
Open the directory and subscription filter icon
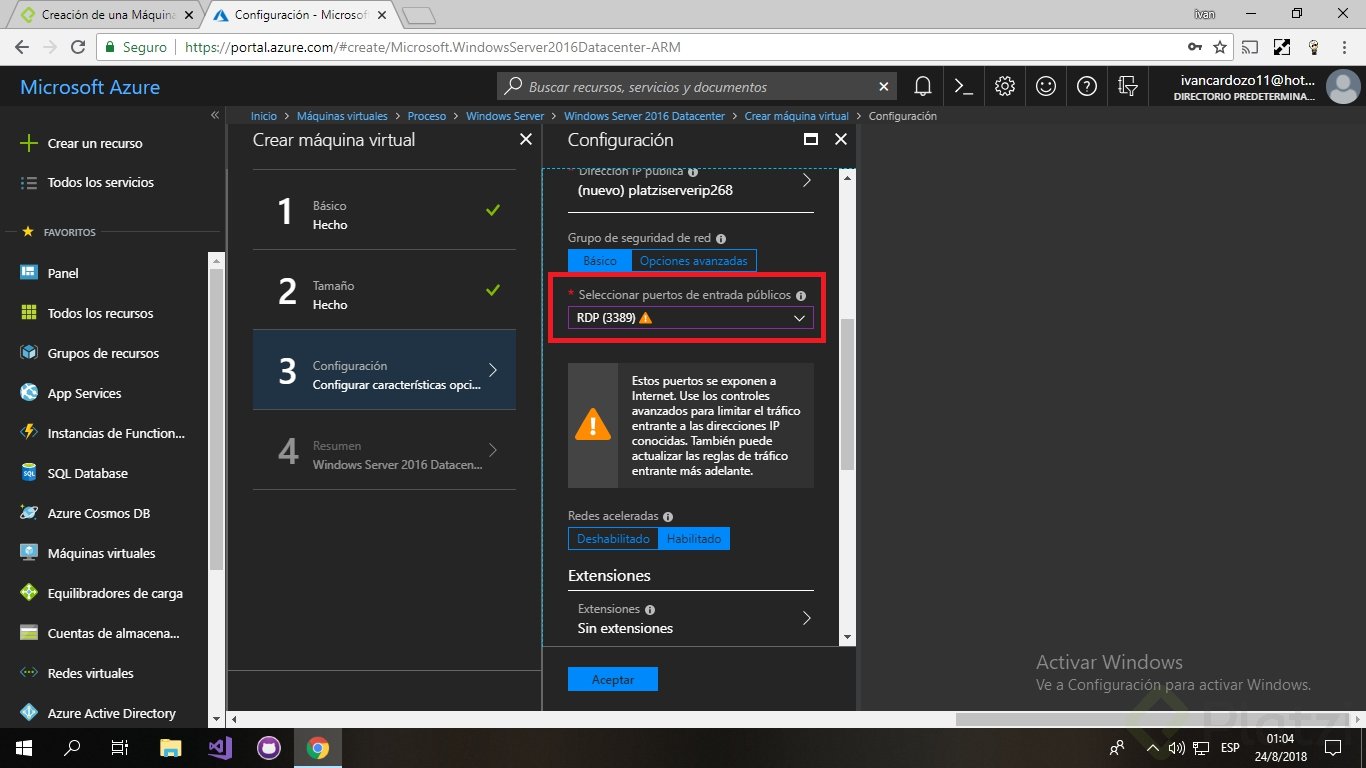1128,87
